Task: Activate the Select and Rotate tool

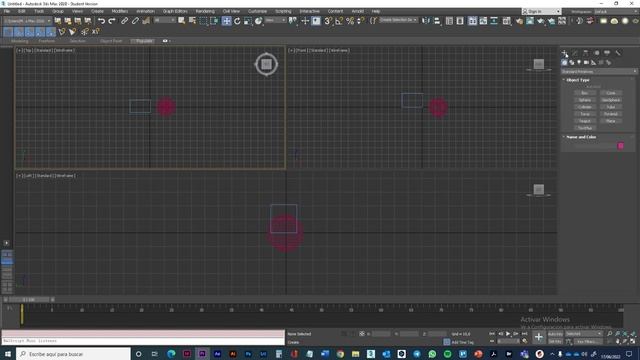Action: (x=237, y=21)
